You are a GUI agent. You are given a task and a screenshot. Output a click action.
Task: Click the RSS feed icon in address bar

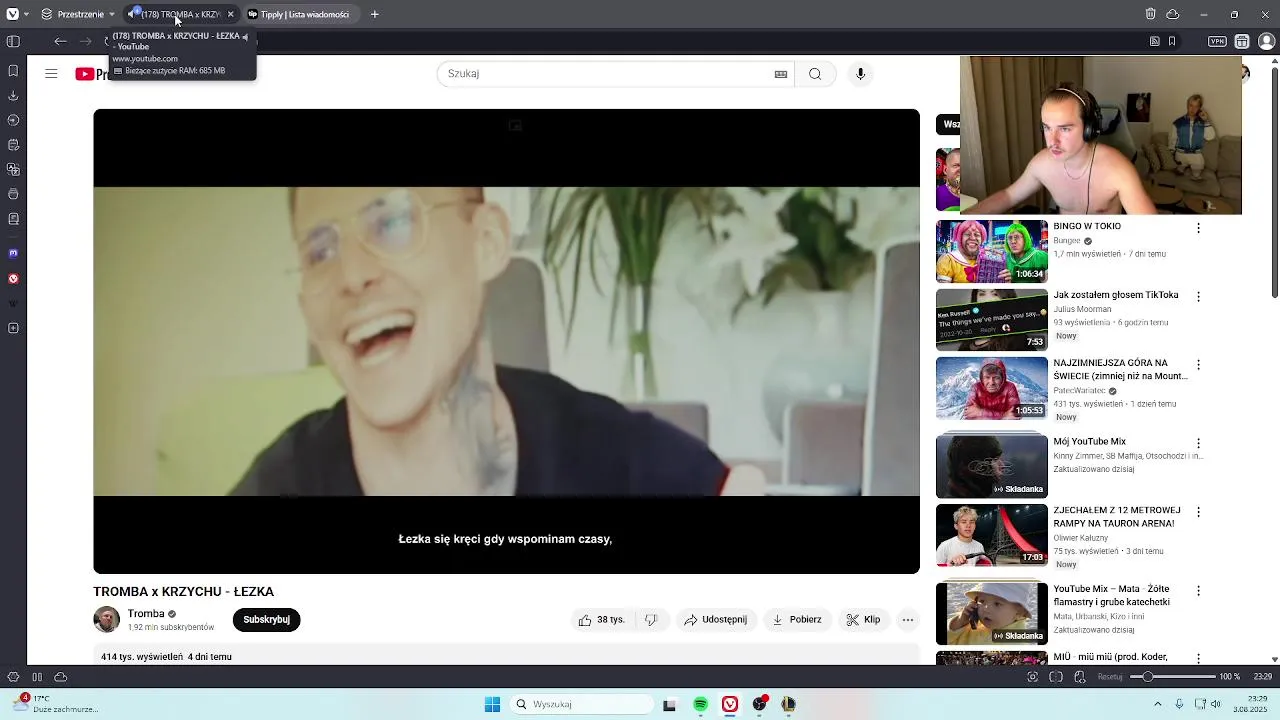point(1155,41)
